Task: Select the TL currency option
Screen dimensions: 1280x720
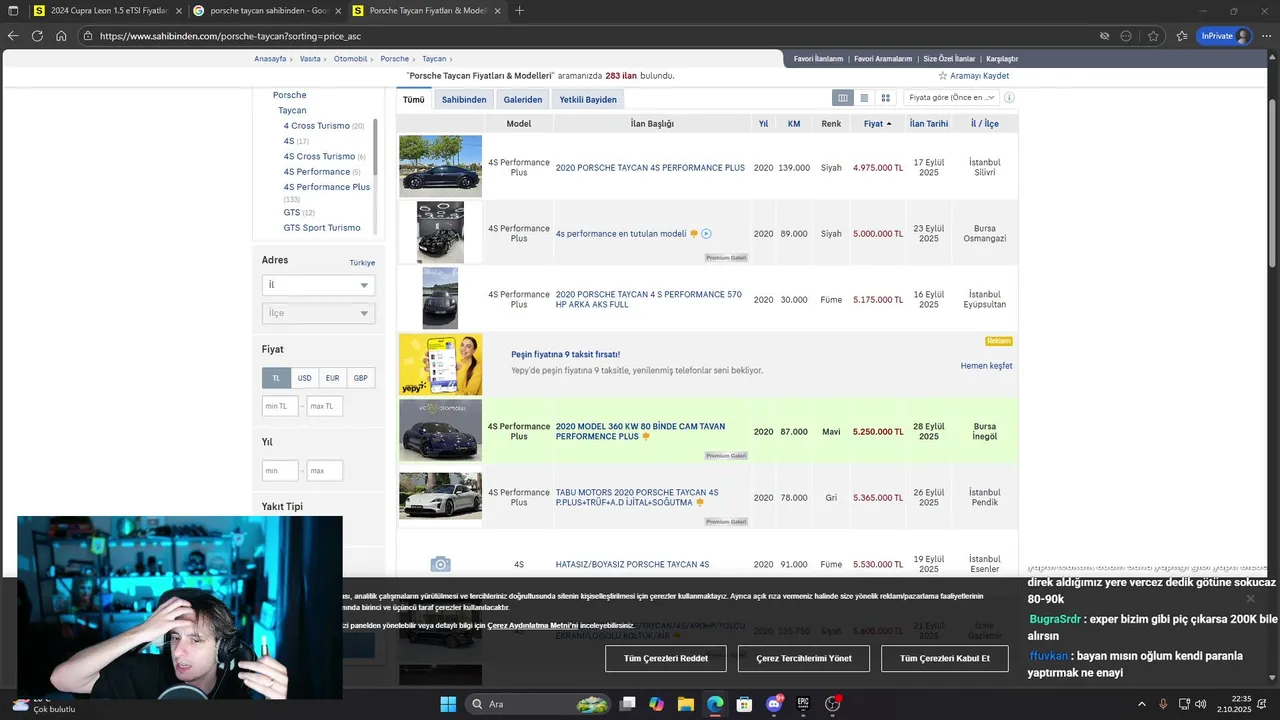Action: tap(276, 378)
